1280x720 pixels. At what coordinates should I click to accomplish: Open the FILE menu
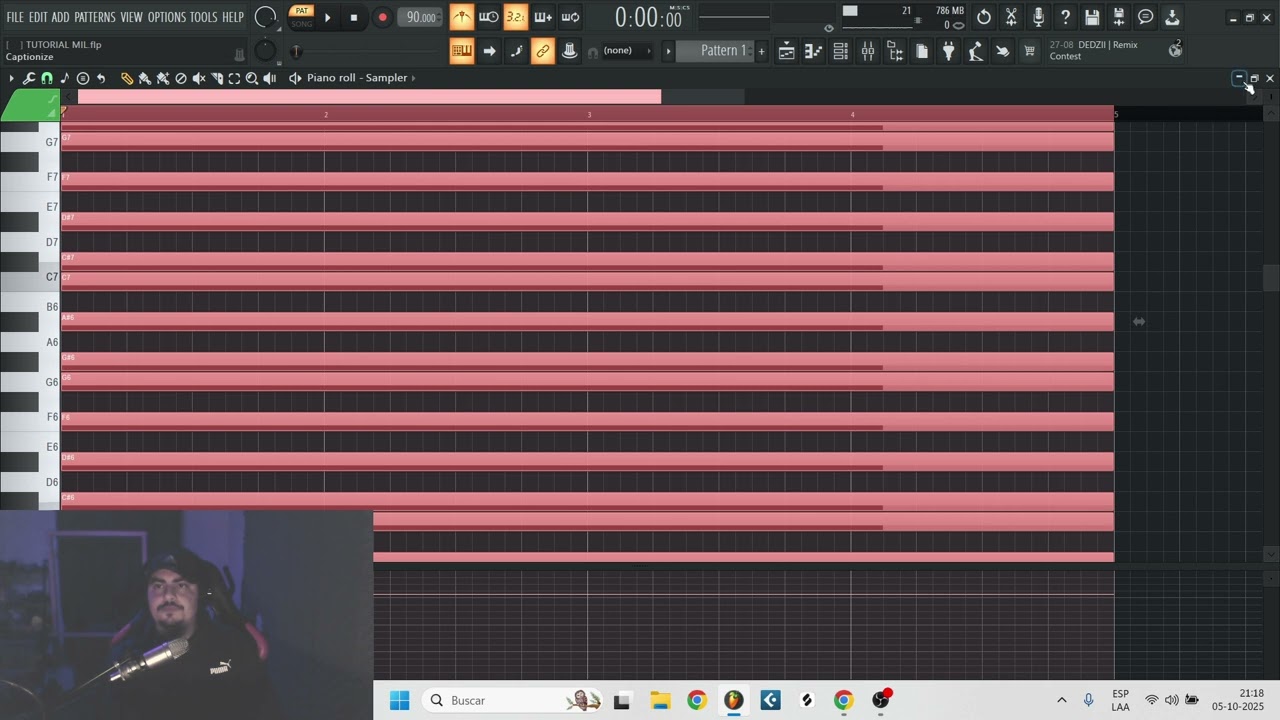tap(15, 17)
